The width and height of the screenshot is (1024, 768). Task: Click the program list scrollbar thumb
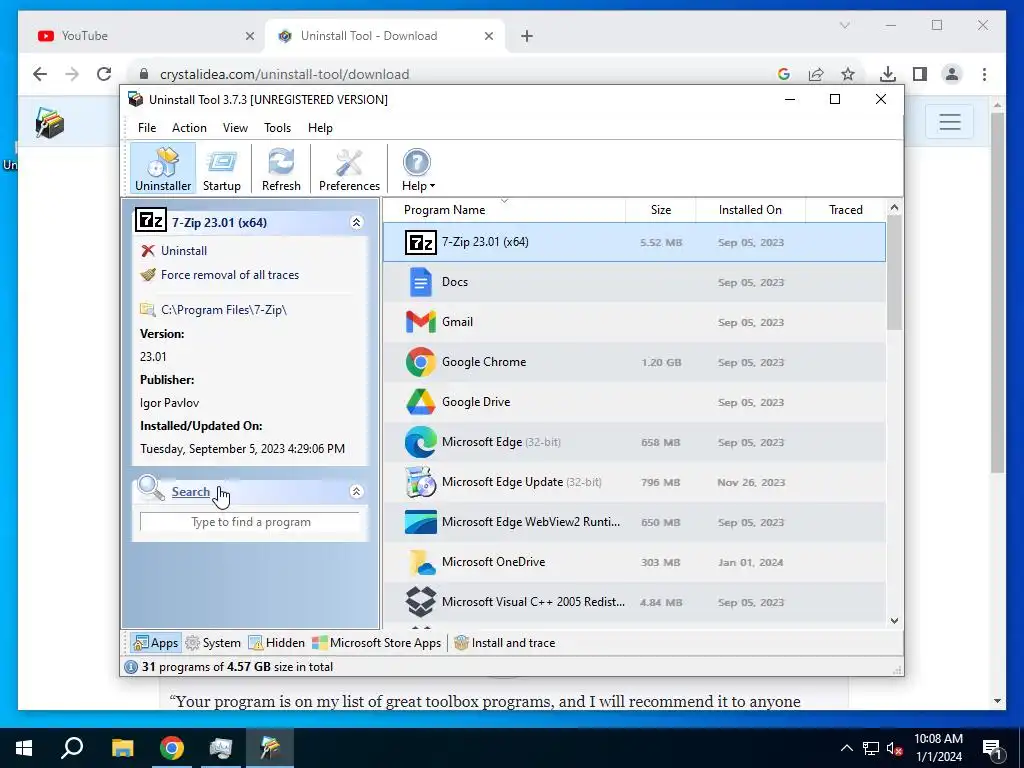coord(894,273)
